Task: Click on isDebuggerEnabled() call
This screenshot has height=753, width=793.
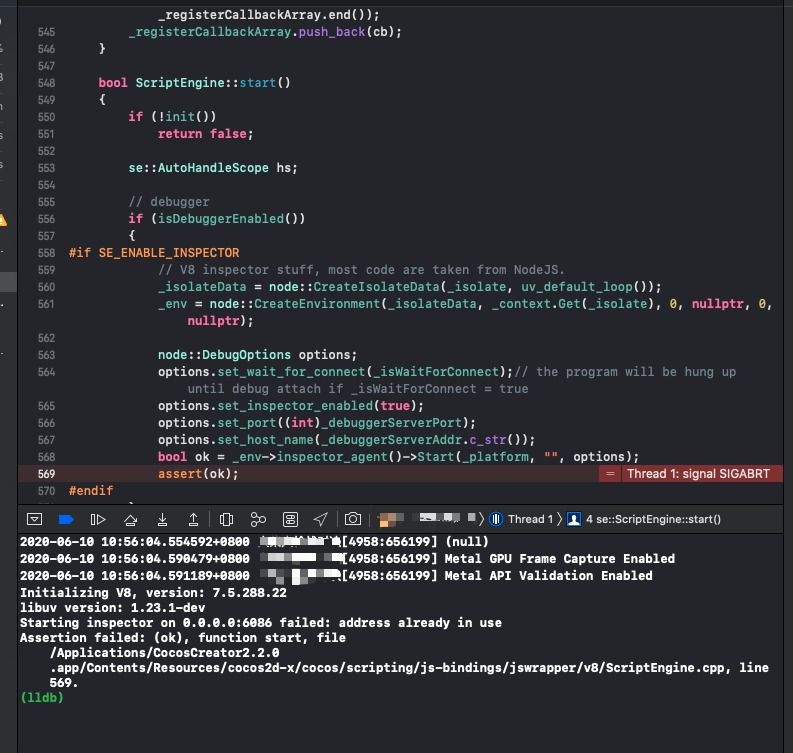Action: tap(231, 219)
